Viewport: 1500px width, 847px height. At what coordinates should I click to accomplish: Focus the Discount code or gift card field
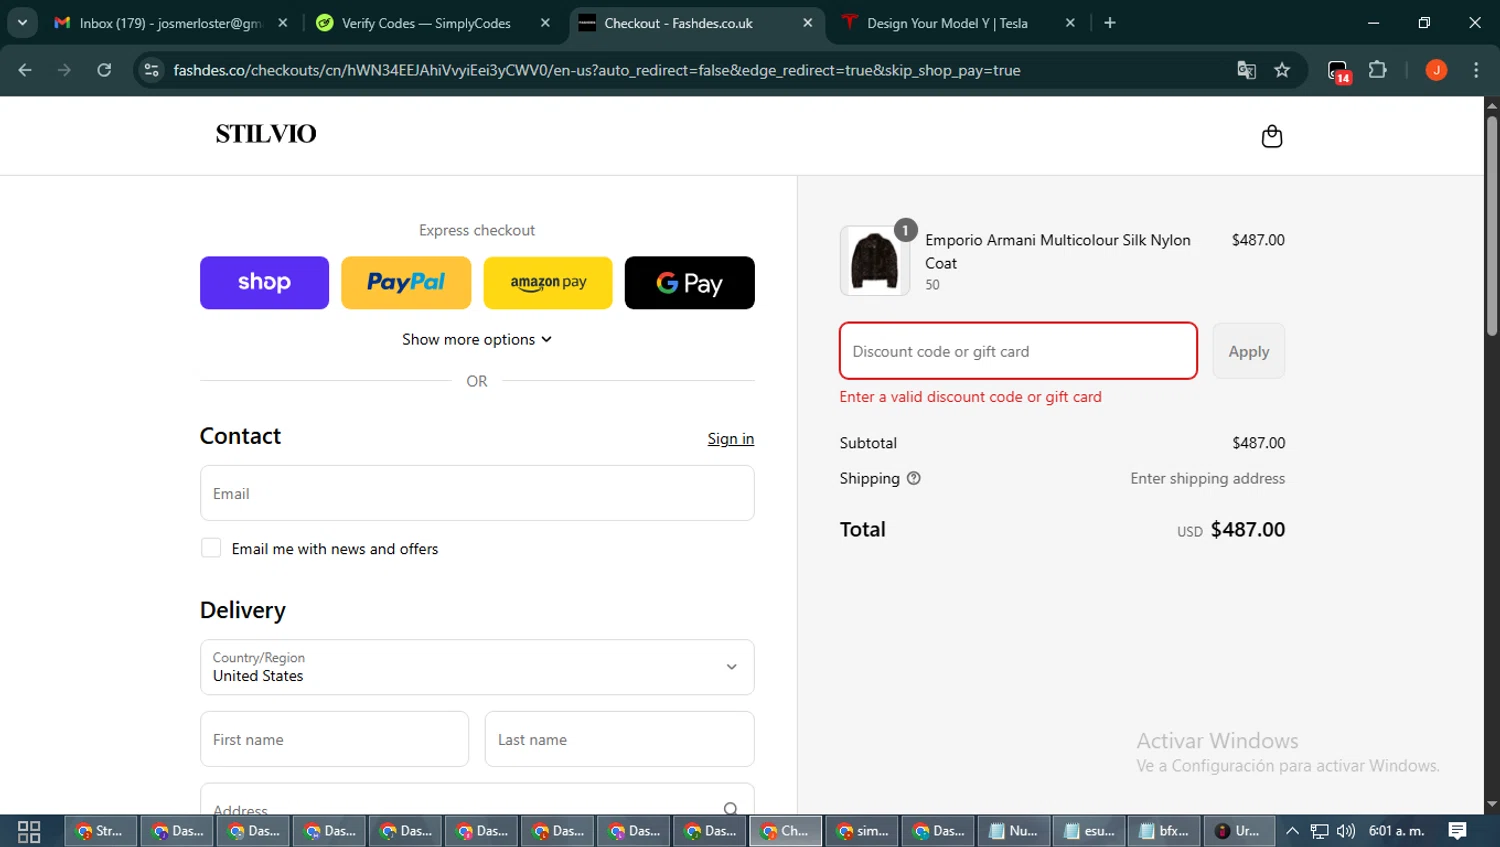[1018, 351]
